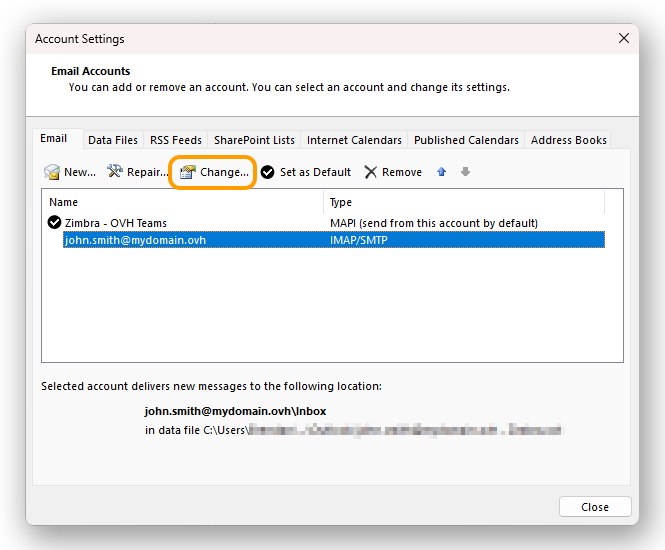
Task: Switch to Address Books tab
Action: click(568, 140)
